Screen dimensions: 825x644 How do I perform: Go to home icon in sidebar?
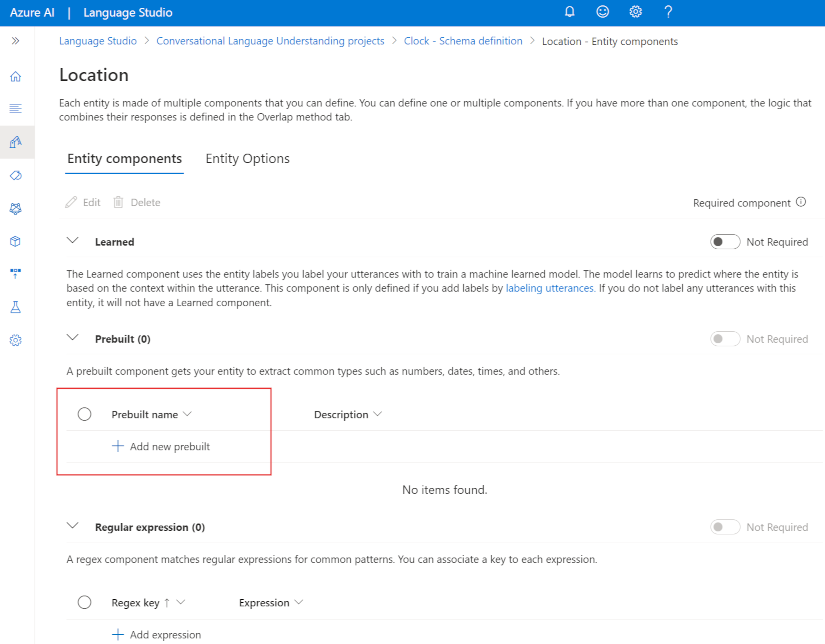(x=15, y=76)
